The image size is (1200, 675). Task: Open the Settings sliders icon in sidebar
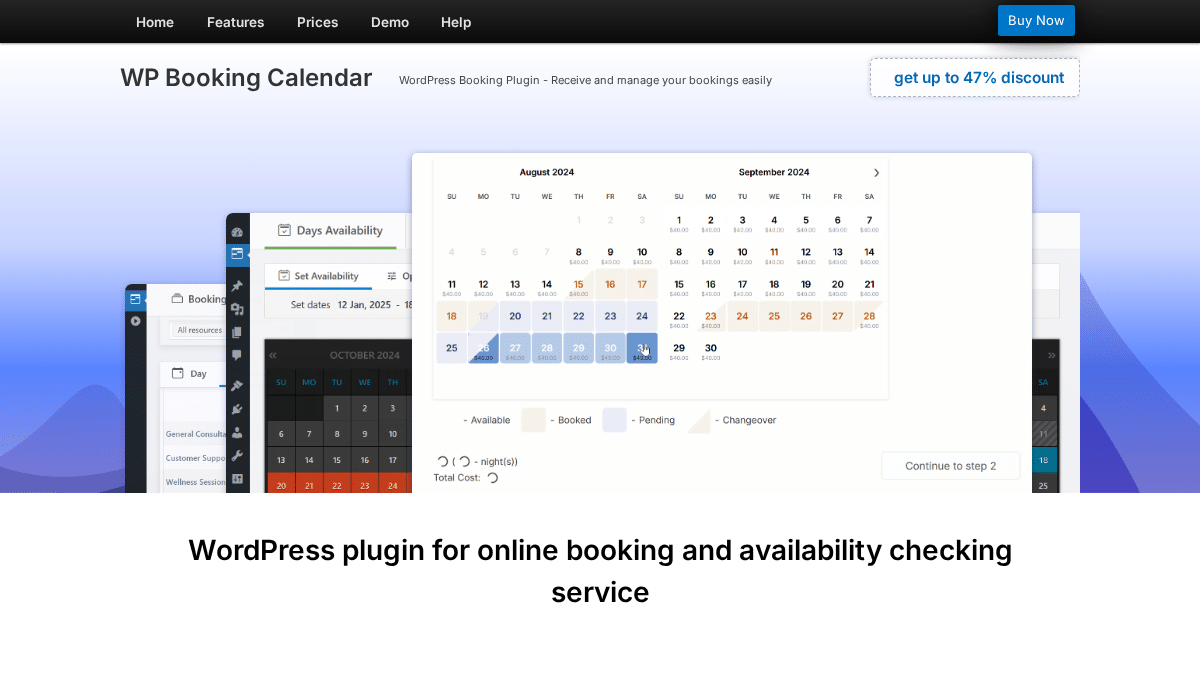point(237,478)
